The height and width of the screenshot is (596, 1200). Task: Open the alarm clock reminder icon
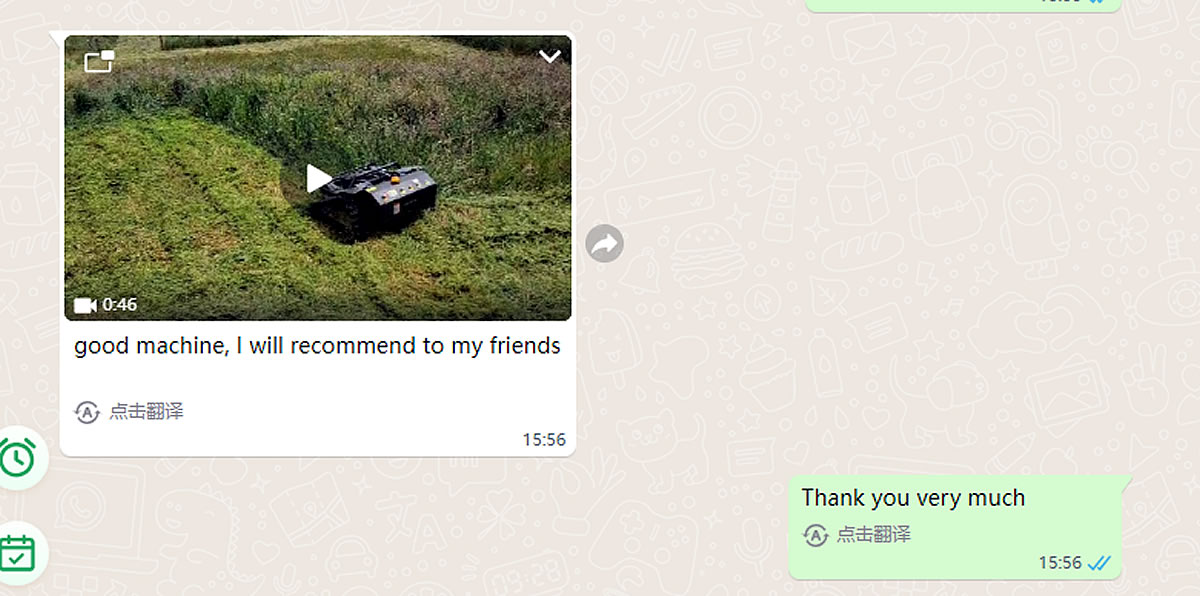[17, 458]
